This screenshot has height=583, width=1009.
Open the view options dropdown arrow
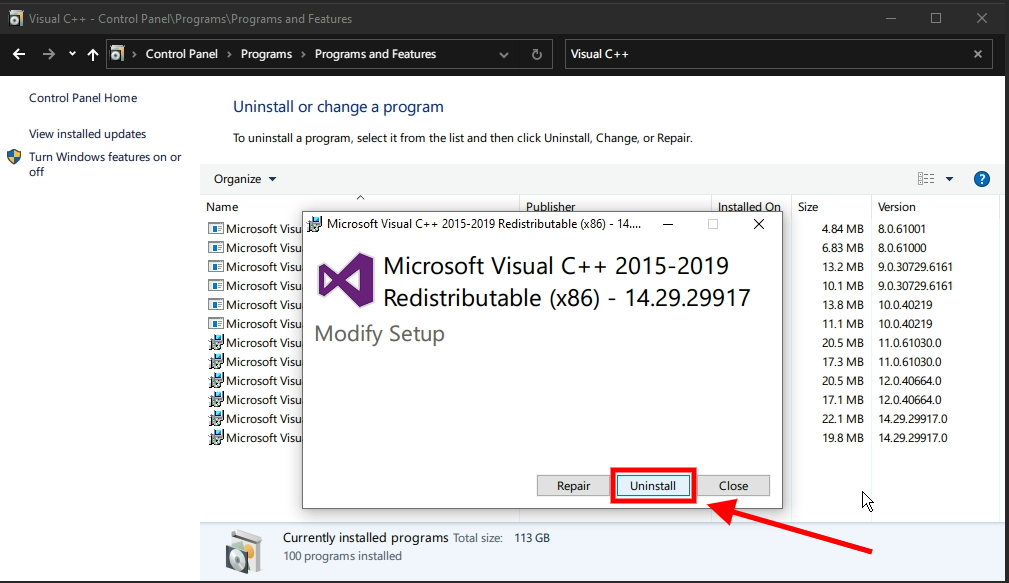[949, 179]
